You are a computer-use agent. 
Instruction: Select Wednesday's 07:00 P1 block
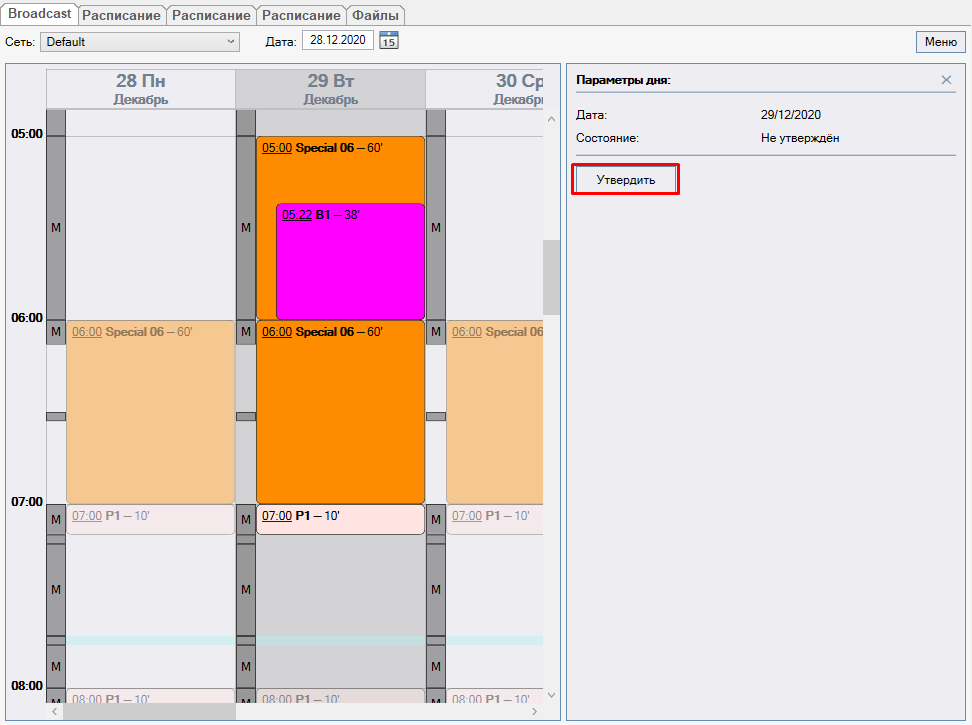point(495,519)
